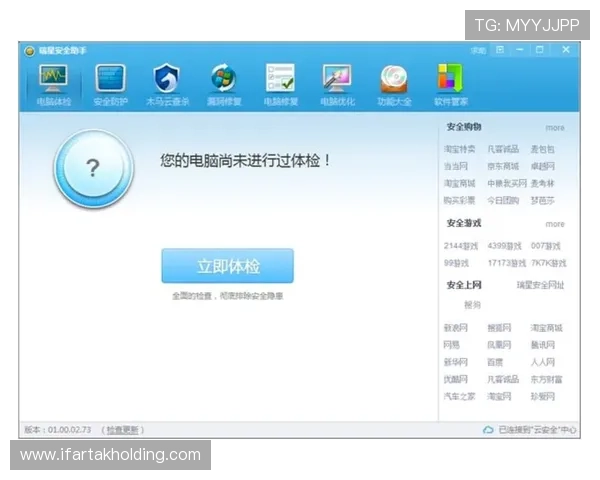
Task: Open more links beside 安全购物
Action: pyautogui.click(x=555, y=128)
